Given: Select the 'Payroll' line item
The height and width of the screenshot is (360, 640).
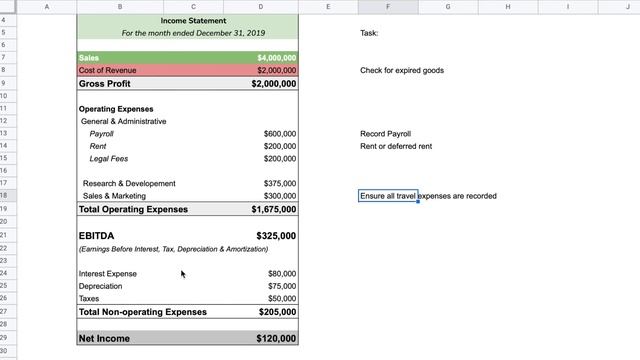Looking at the screenshot, I should (101, 134).
